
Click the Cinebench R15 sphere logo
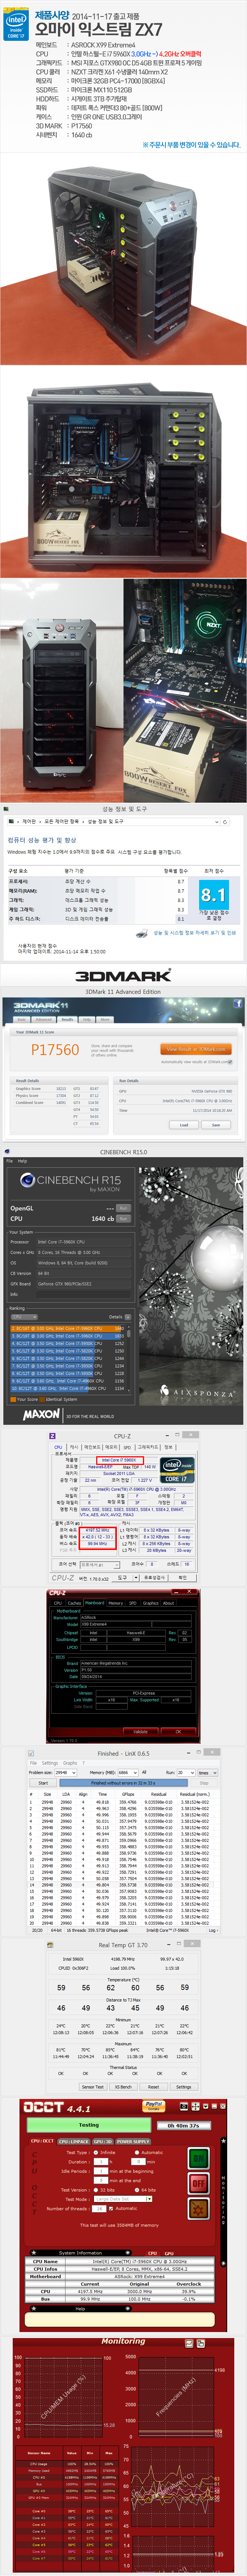(27, 1180)
